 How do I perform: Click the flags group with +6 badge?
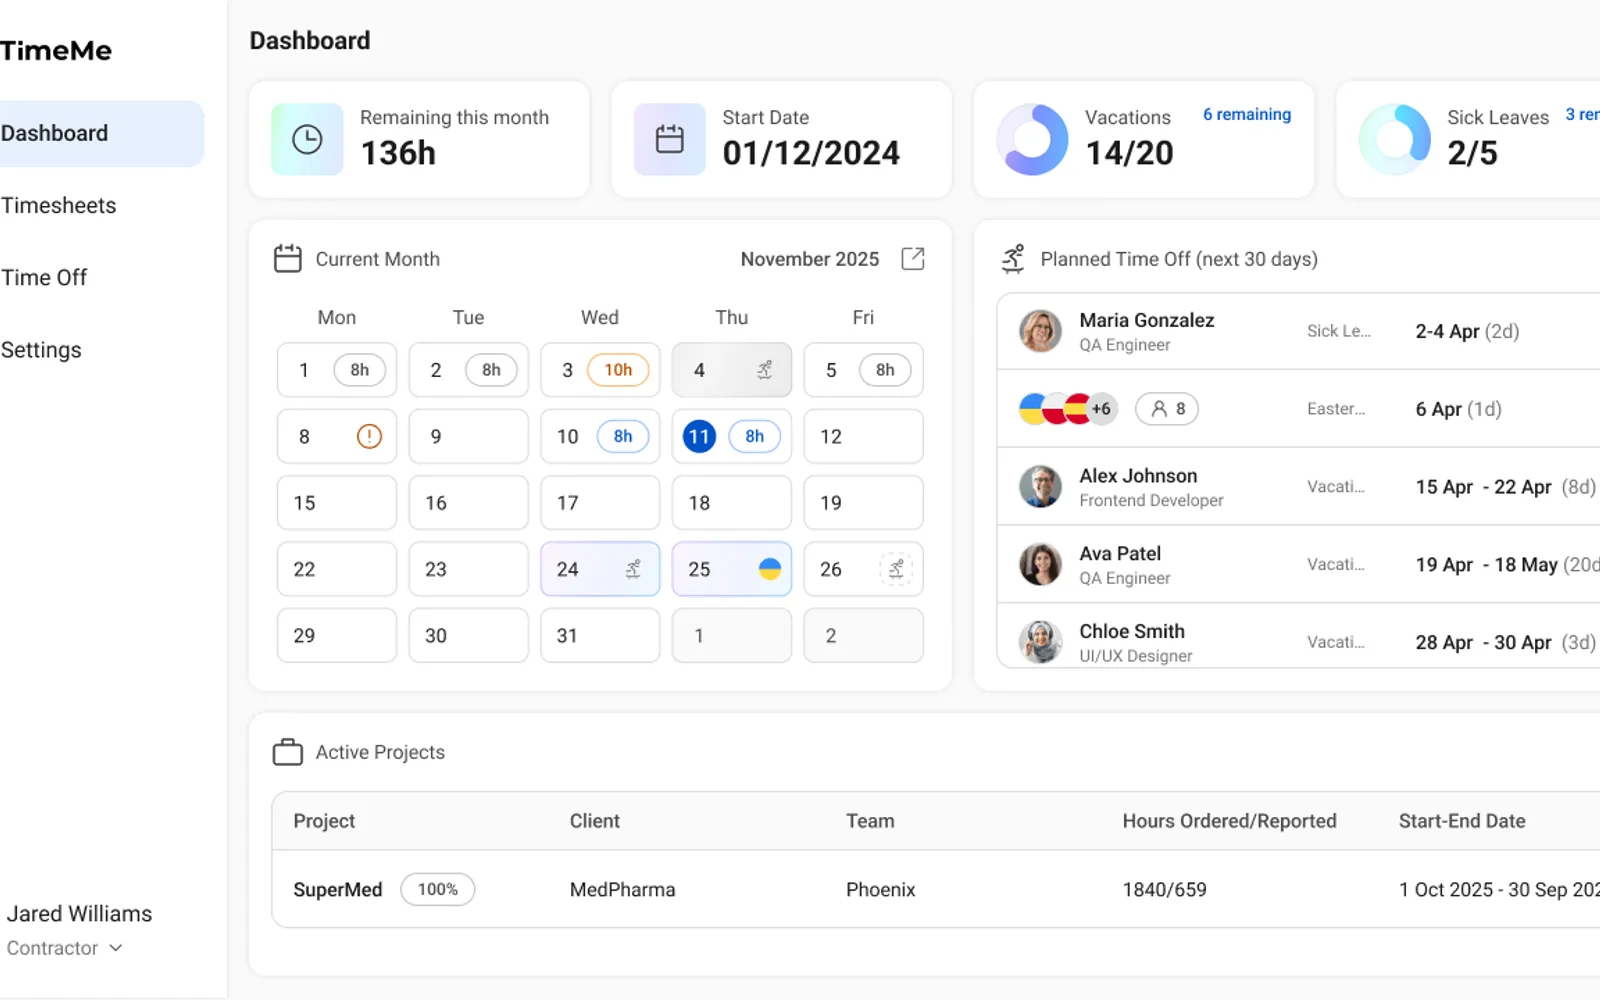tap(1068, 409)
